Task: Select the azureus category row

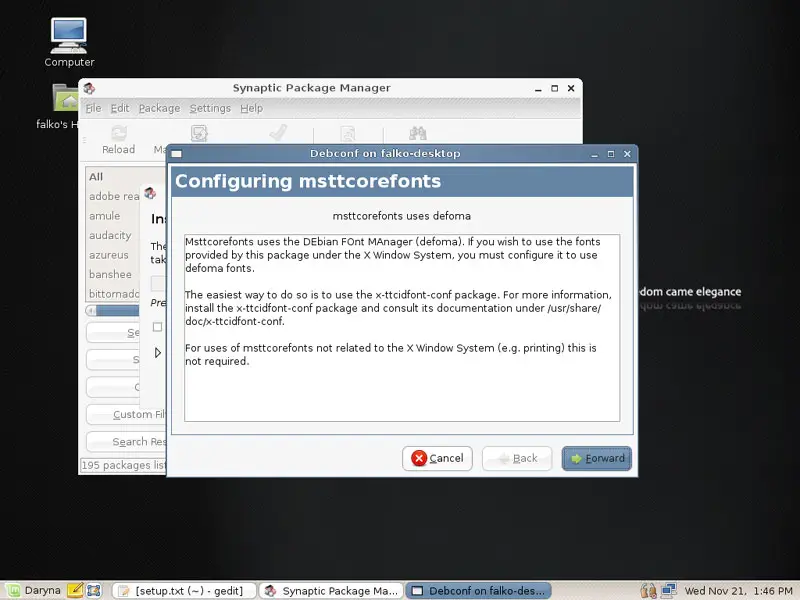Action: [113, 255]
